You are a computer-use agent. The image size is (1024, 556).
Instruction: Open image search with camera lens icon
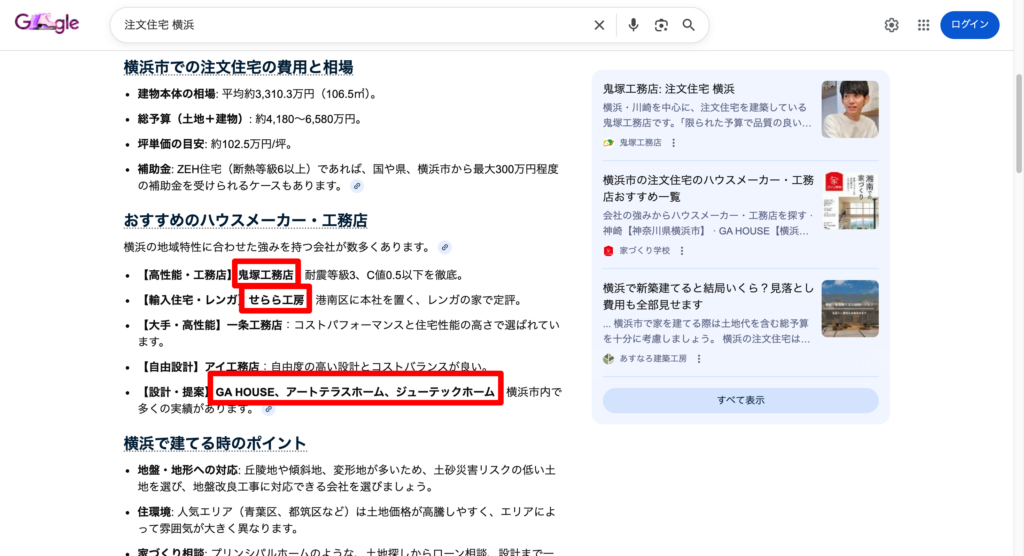point(661,25)
